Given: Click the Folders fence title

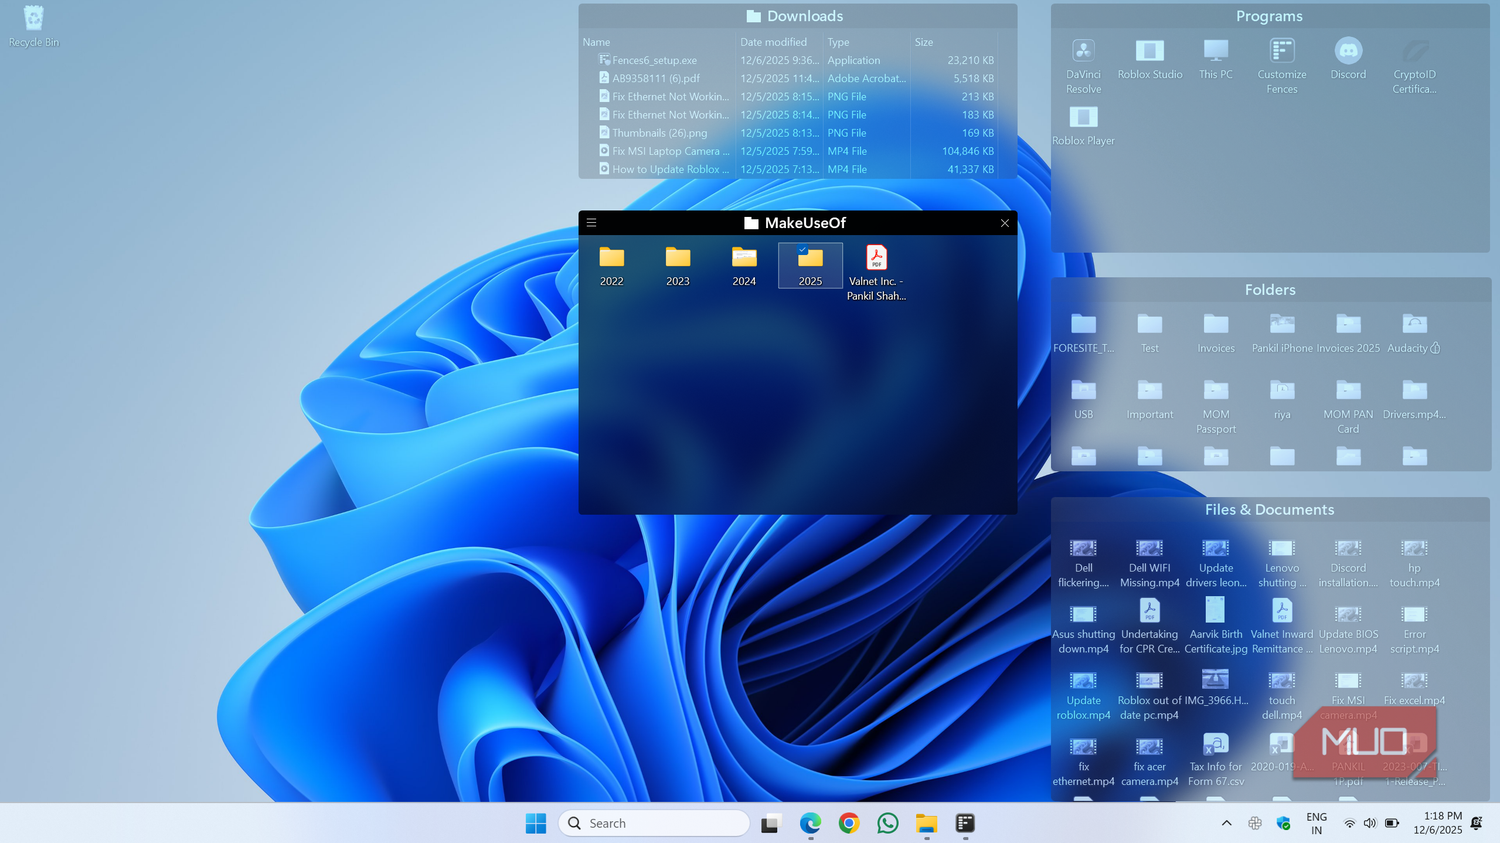Looking at the screenshot, I should point(1270,290).
